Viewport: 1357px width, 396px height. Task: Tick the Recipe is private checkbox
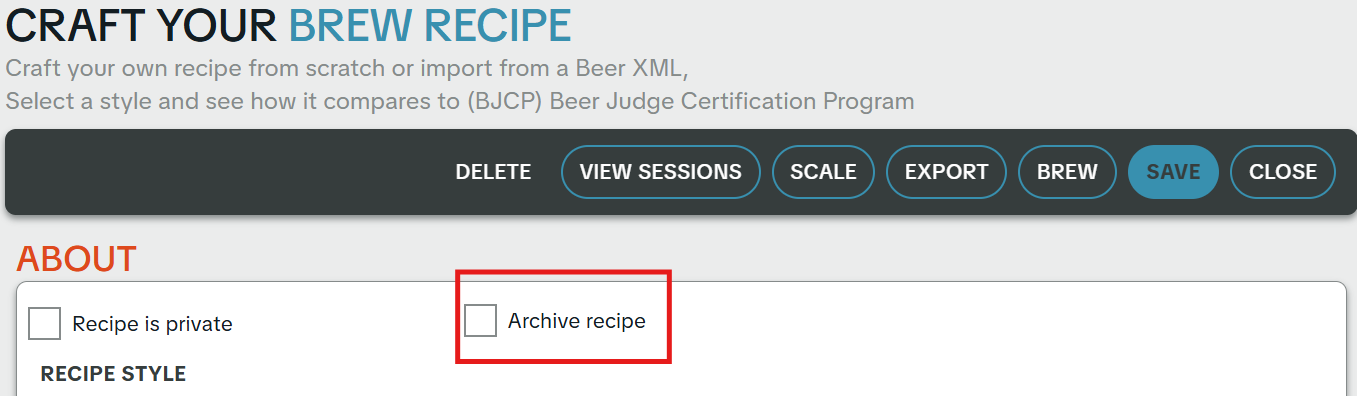tap(45, 323)
